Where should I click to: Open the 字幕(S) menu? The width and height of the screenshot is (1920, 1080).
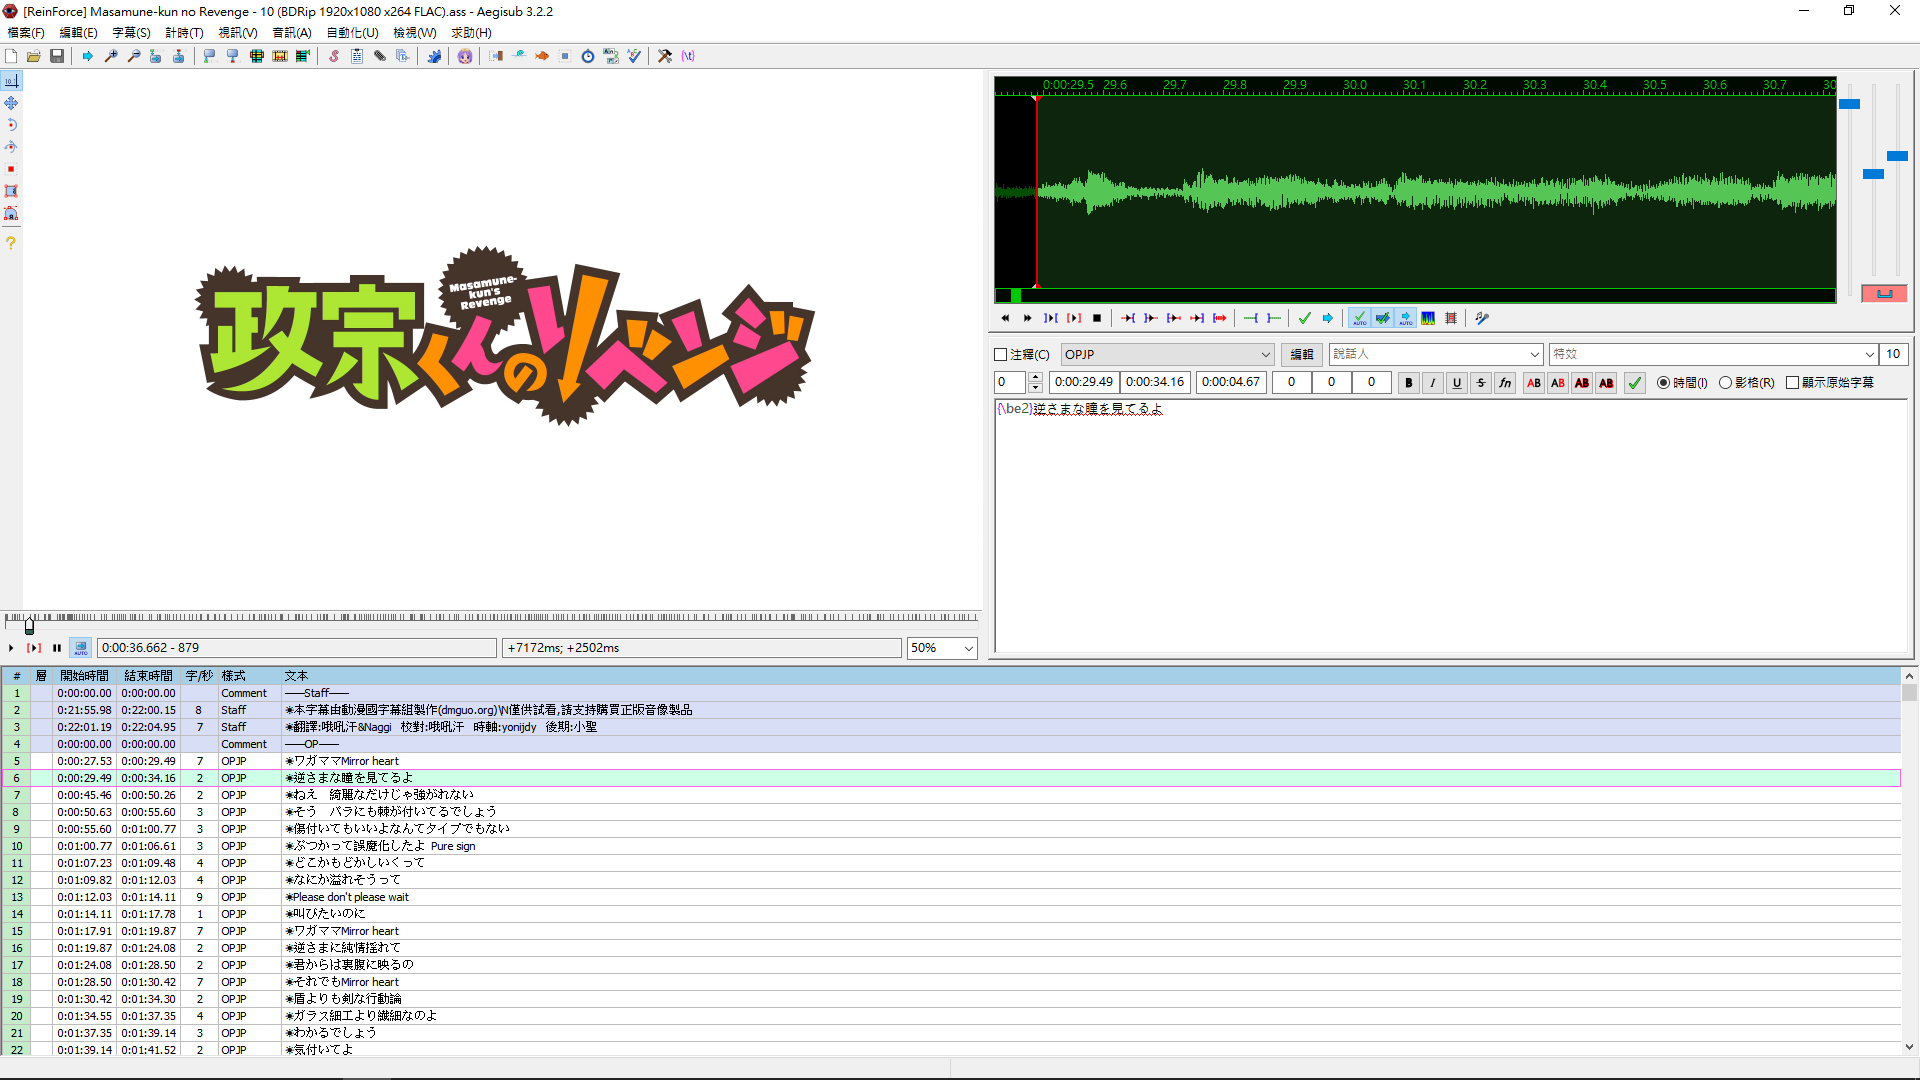coord(131,33)
